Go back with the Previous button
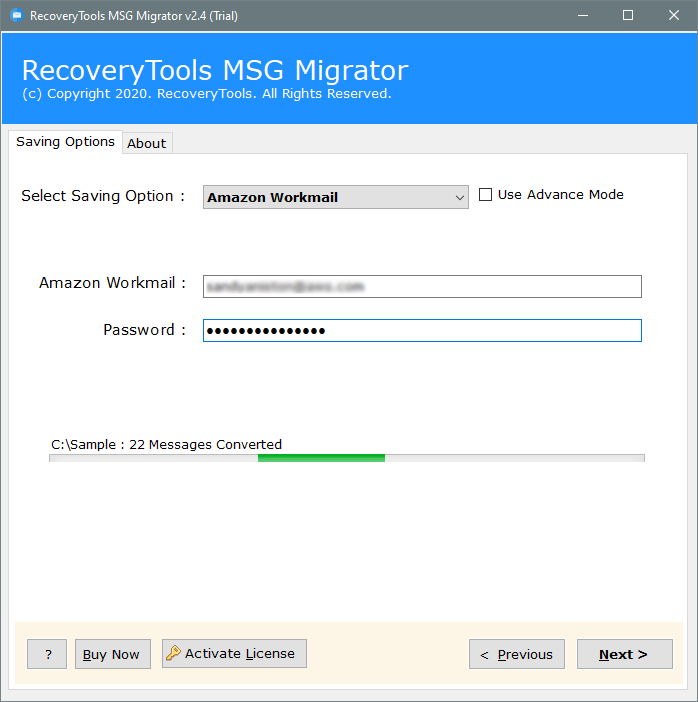Viewport: 698px width, 702px height. (x=517, y=654)
